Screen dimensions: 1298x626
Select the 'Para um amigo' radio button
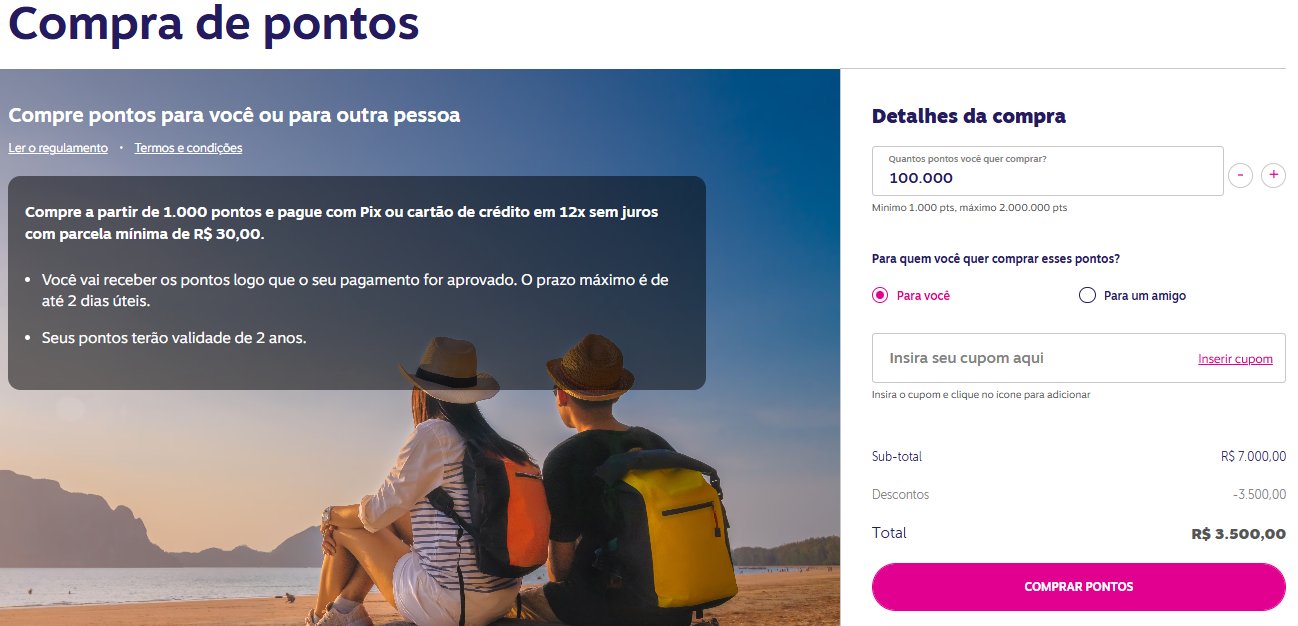(x=1087, y=295)
